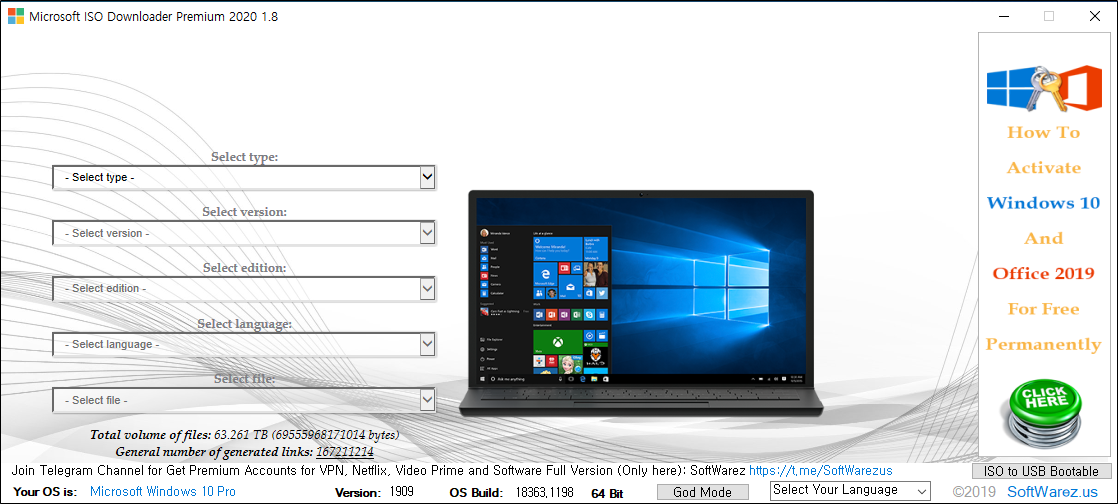The width and height of the screenshot is (1118, 504).
Task: Minimize the ISO Downloader window
Action: [x=1004, y=16]
